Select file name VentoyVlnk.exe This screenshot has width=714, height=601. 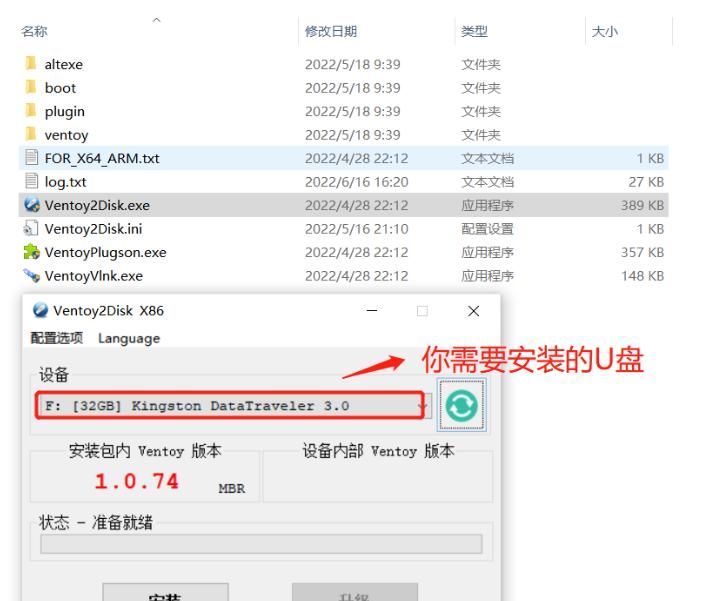coord(94,276)
